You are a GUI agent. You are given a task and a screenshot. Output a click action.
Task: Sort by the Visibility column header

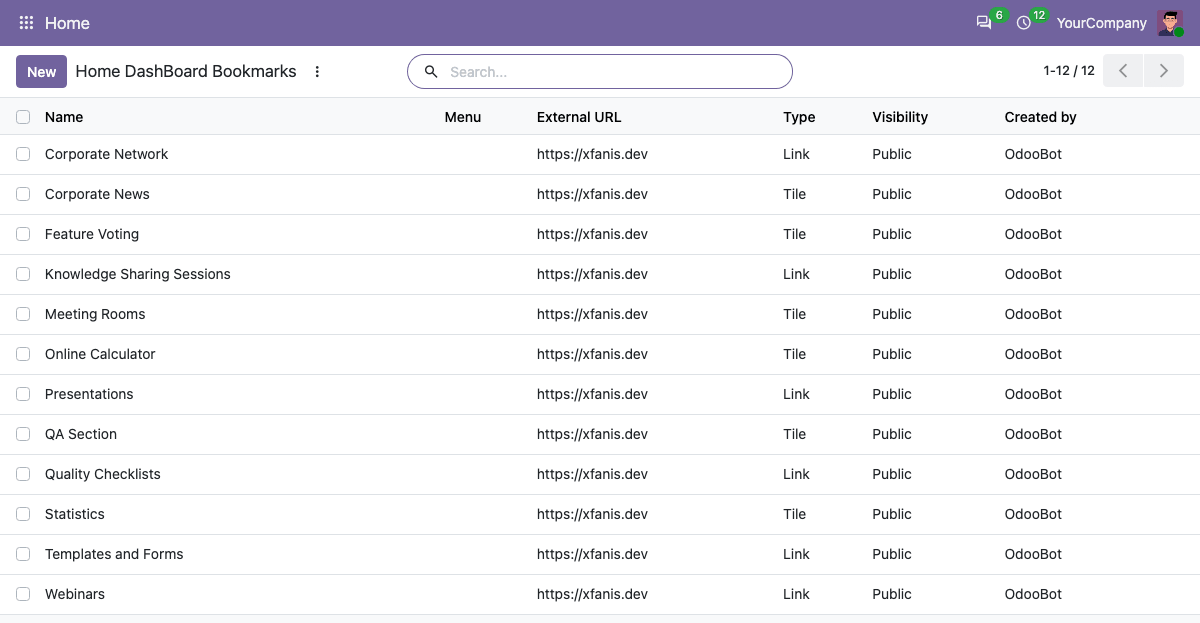900,117
